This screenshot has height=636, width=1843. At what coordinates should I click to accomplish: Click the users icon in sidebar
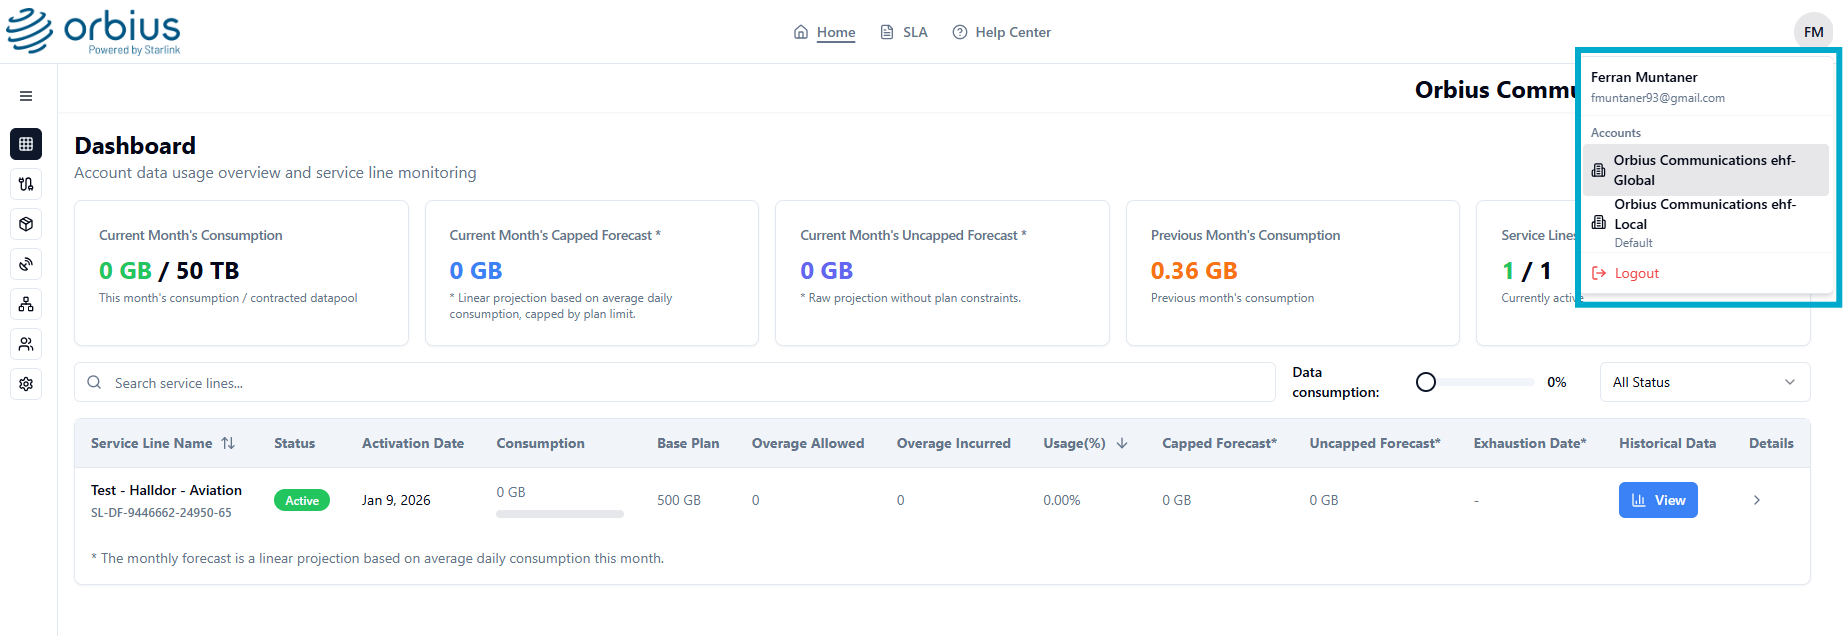[x=26, y=344]
